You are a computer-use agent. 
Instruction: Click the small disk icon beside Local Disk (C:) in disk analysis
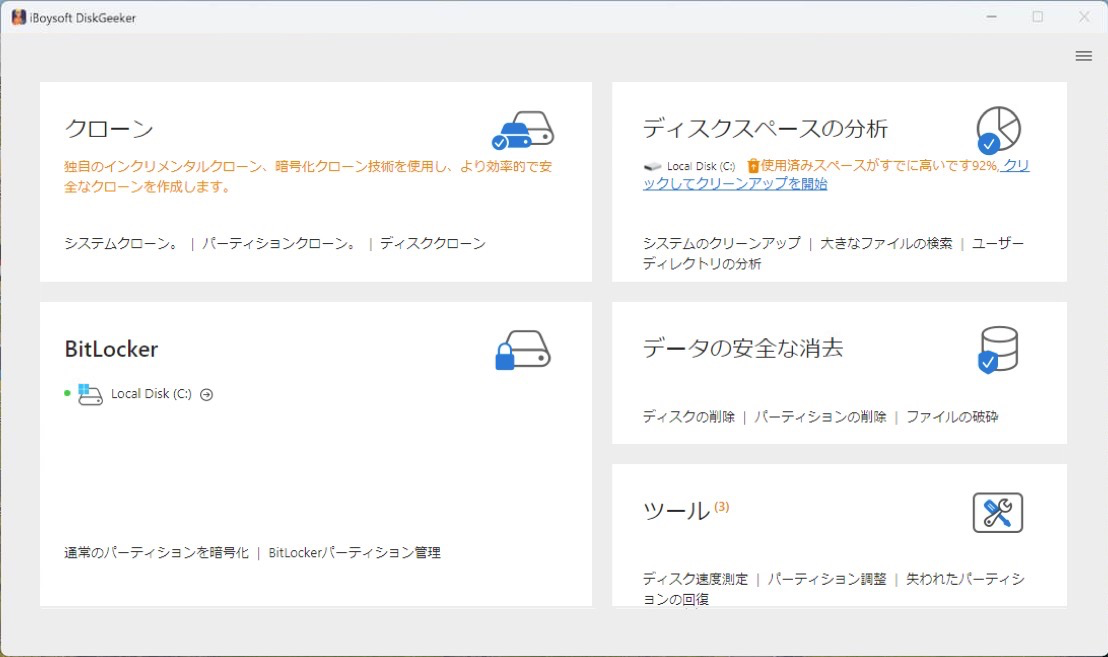652,167
